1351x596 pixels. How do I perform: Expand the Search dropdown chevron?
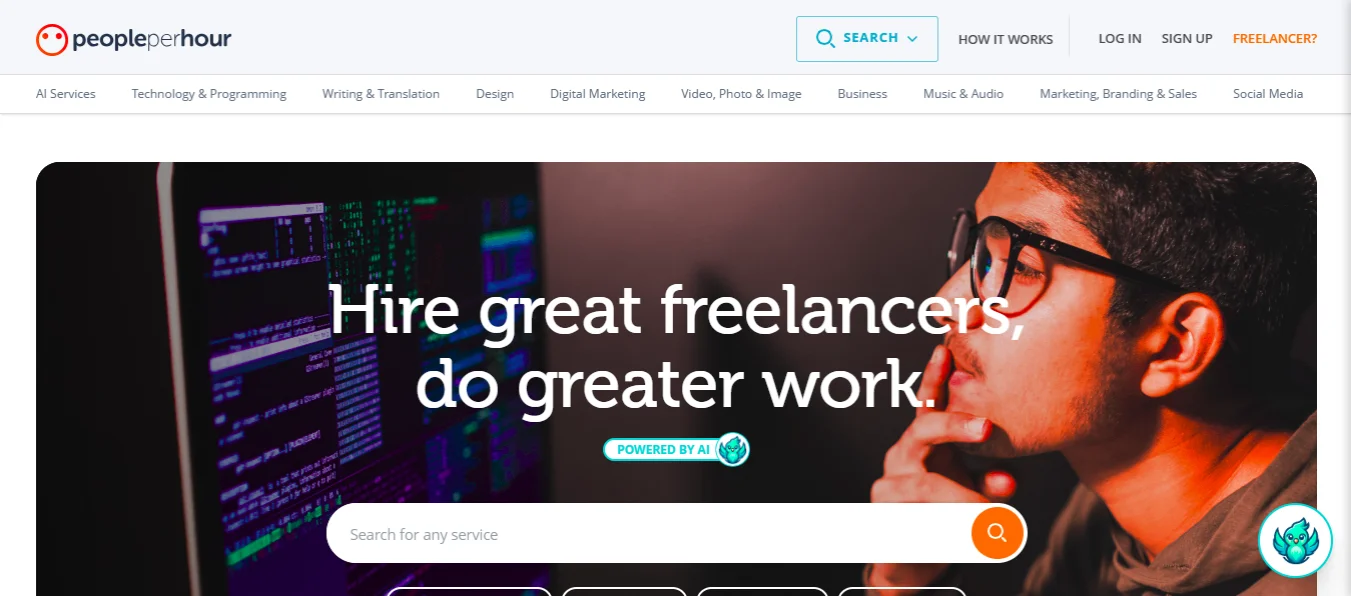912,39
